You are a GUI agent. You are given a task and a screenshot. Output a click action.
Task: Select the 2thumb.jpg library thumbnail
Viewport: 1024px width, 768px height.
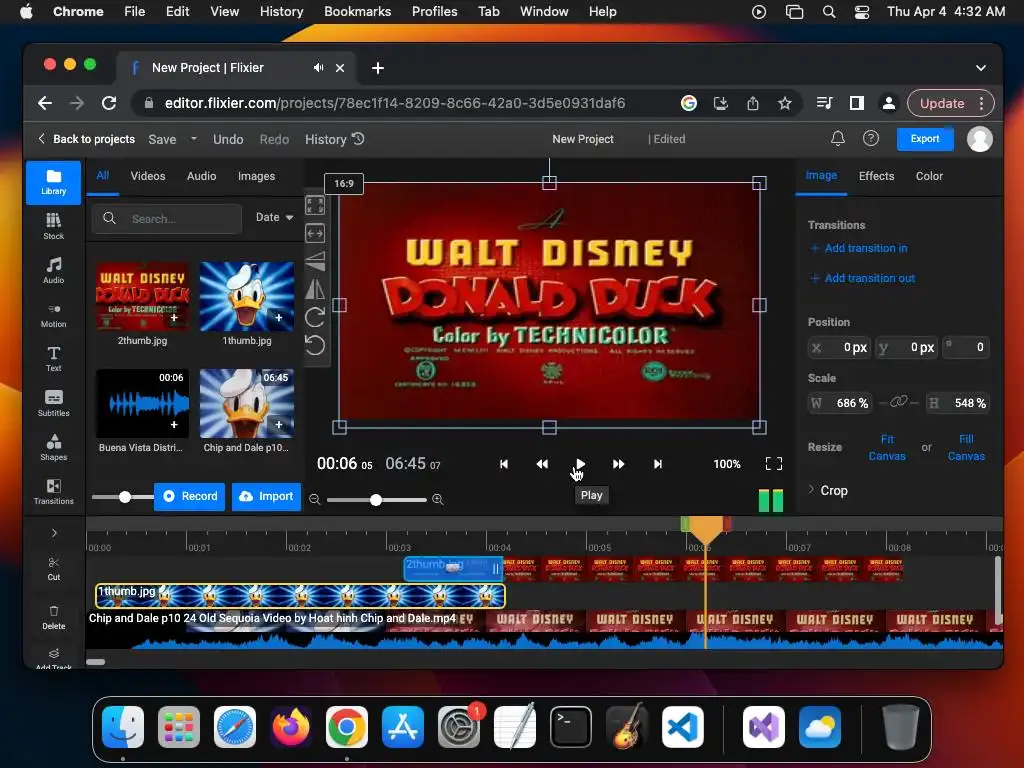click(x=142, y=296)
